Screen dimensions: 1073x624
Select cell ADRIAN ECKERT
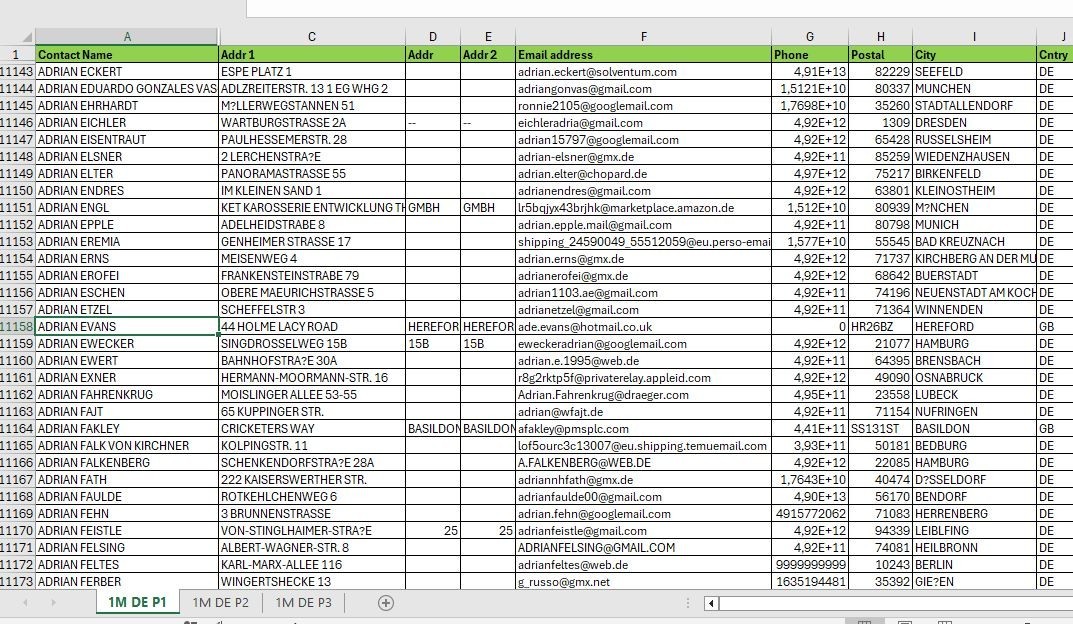pos(127,72)
